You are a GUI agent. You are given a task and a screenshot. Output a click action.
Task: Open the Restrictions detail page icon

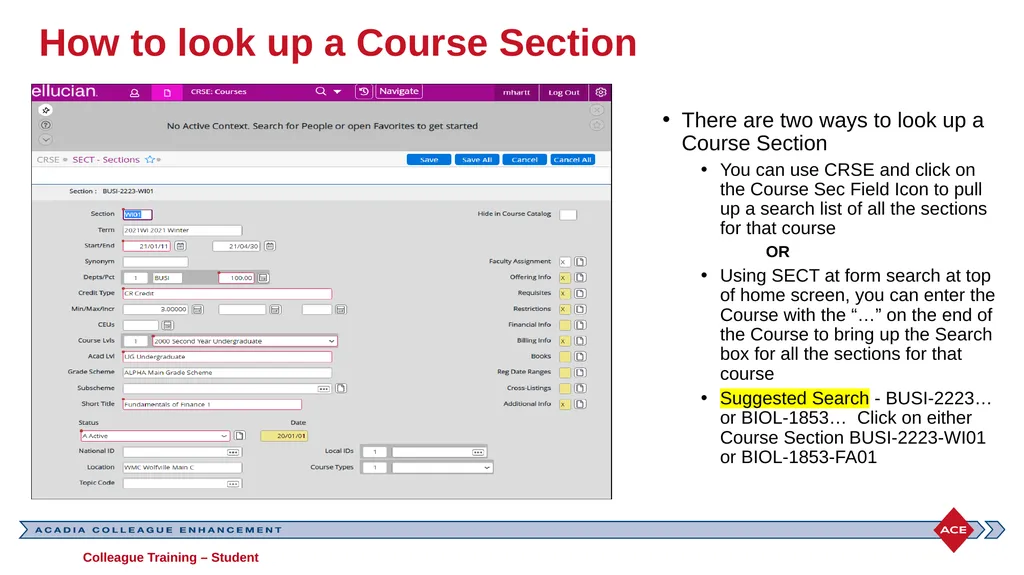pyautogui.click(x=581, y=309)
